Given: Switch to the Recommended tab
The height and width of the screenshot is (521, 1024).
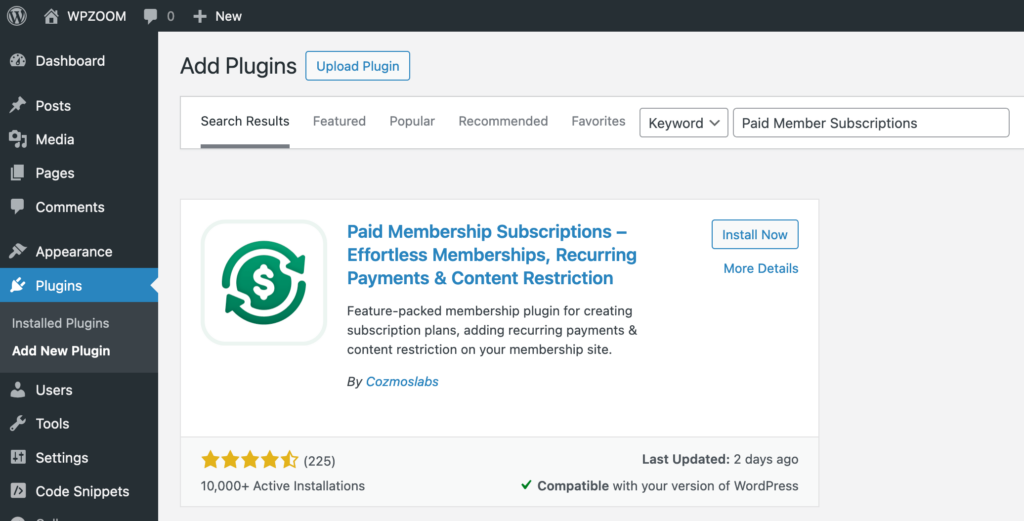Looking at the screenshot, I should click(503, 121).
